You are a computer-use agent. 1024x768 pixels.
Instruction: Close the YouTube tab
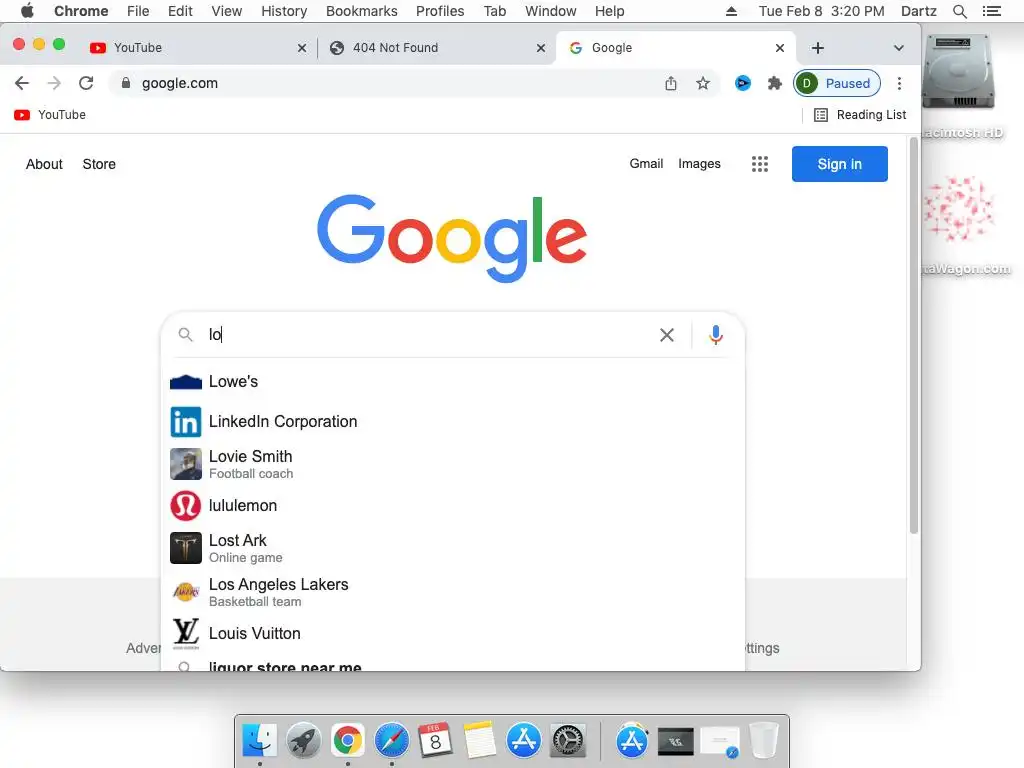click(x=302, y=48)
